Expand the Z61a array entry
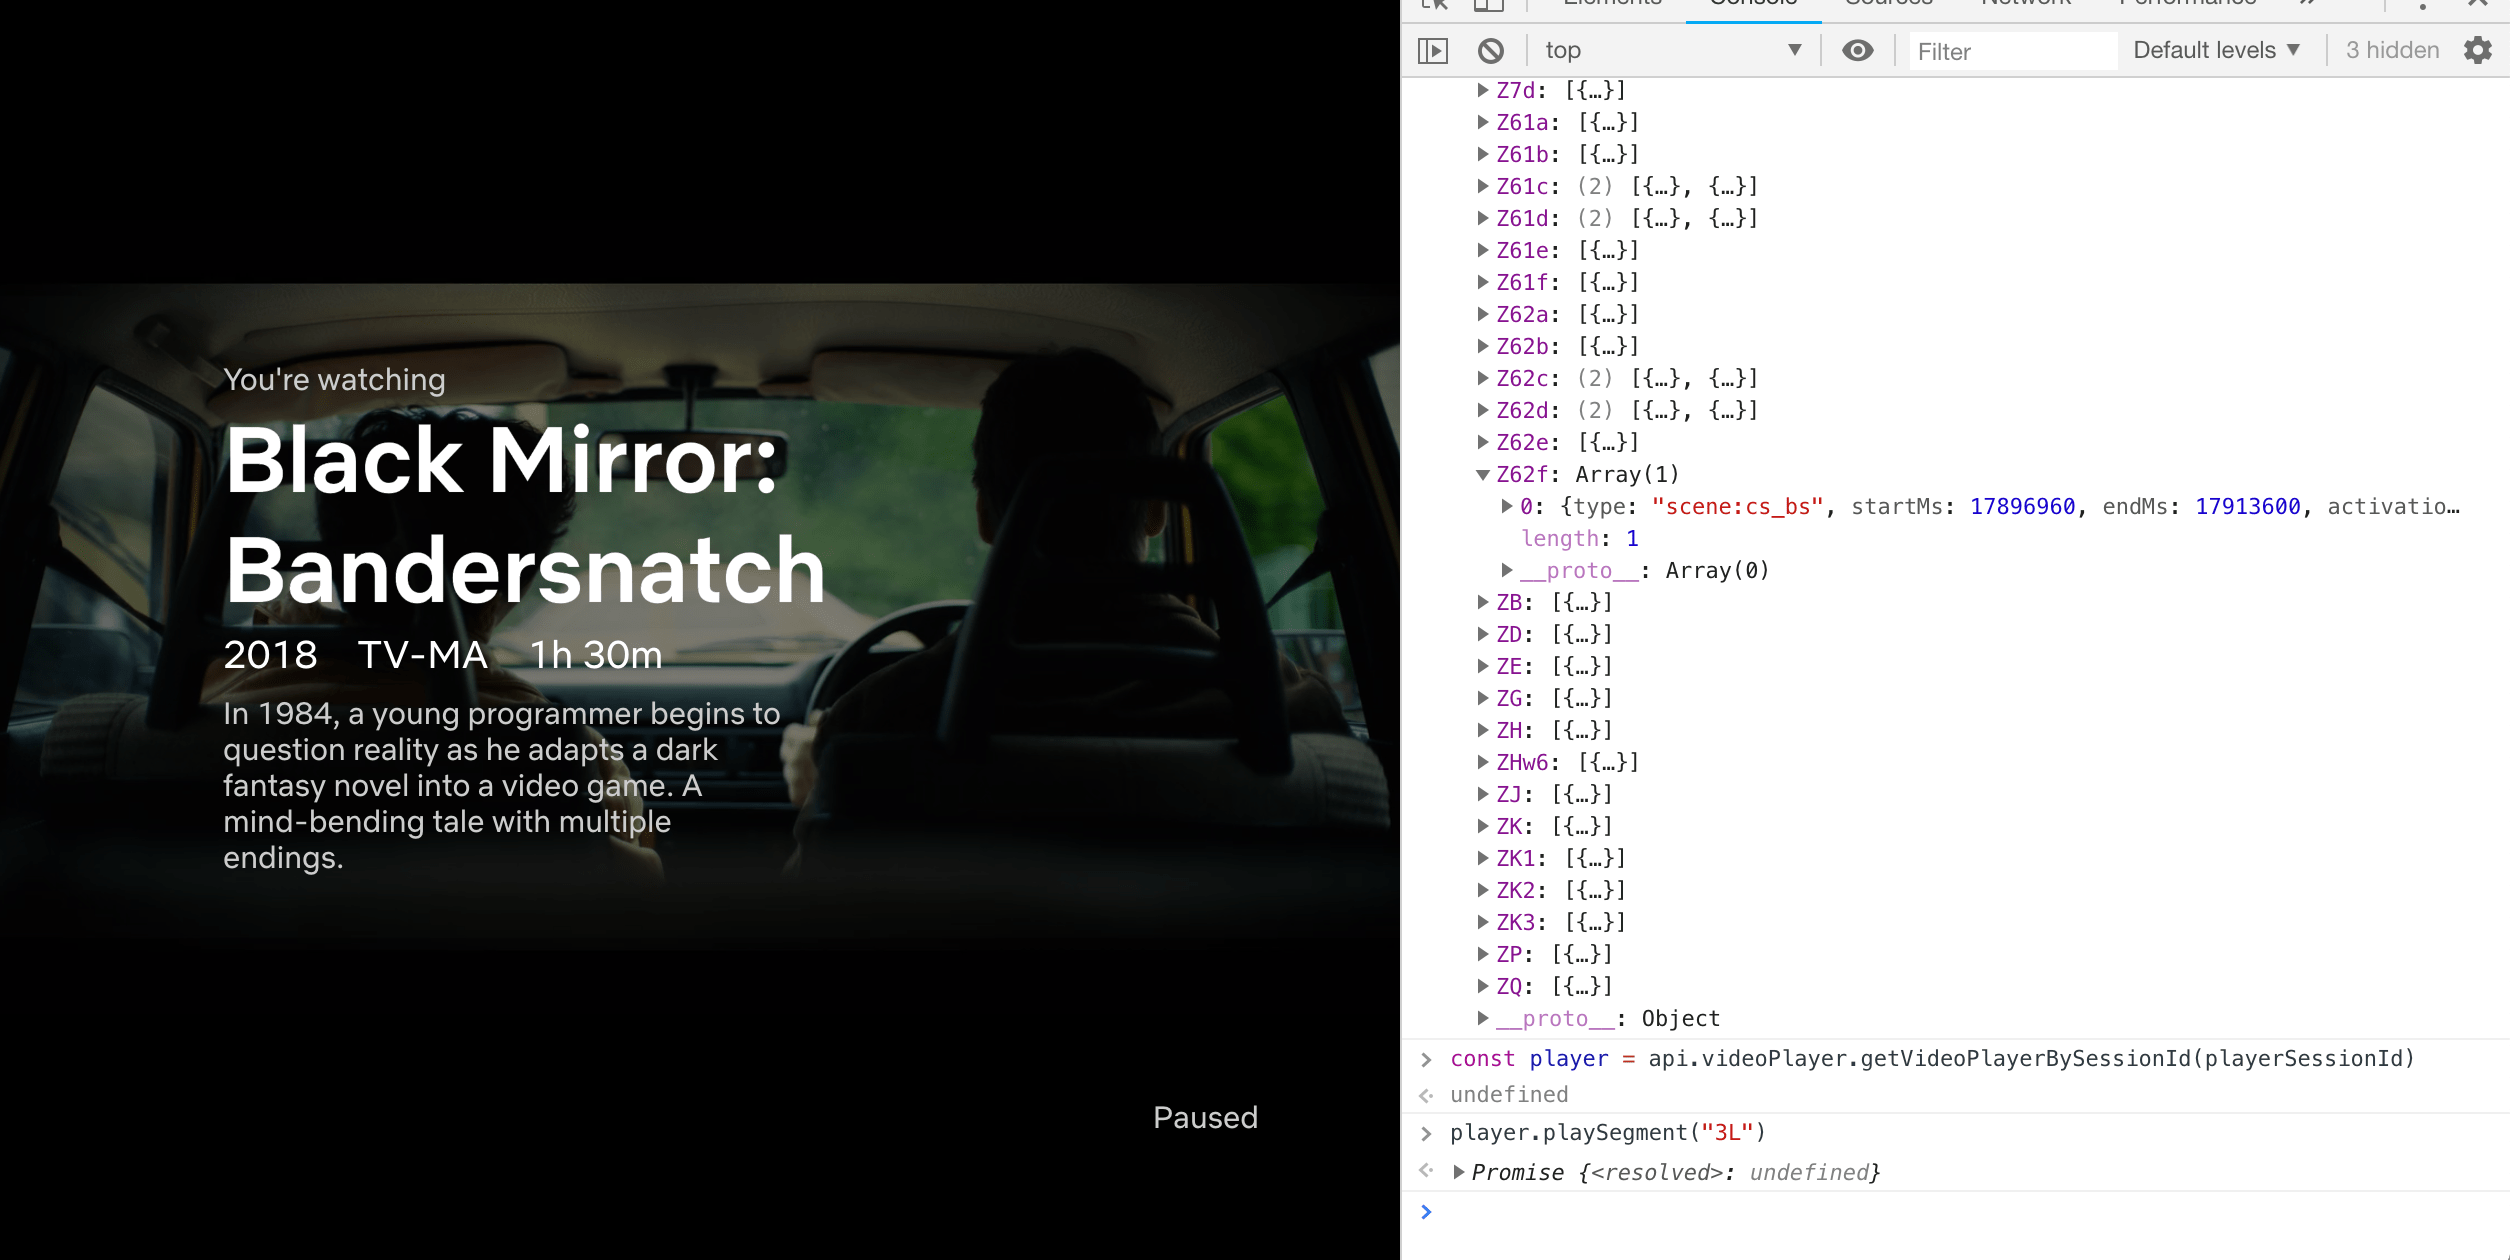 coord(1483,122)
